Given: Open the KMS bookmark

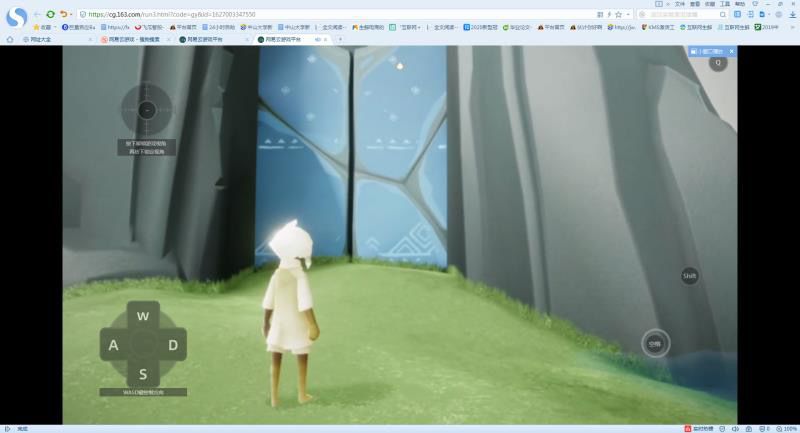Looking at the screenshot, I should tap(658, 27).
